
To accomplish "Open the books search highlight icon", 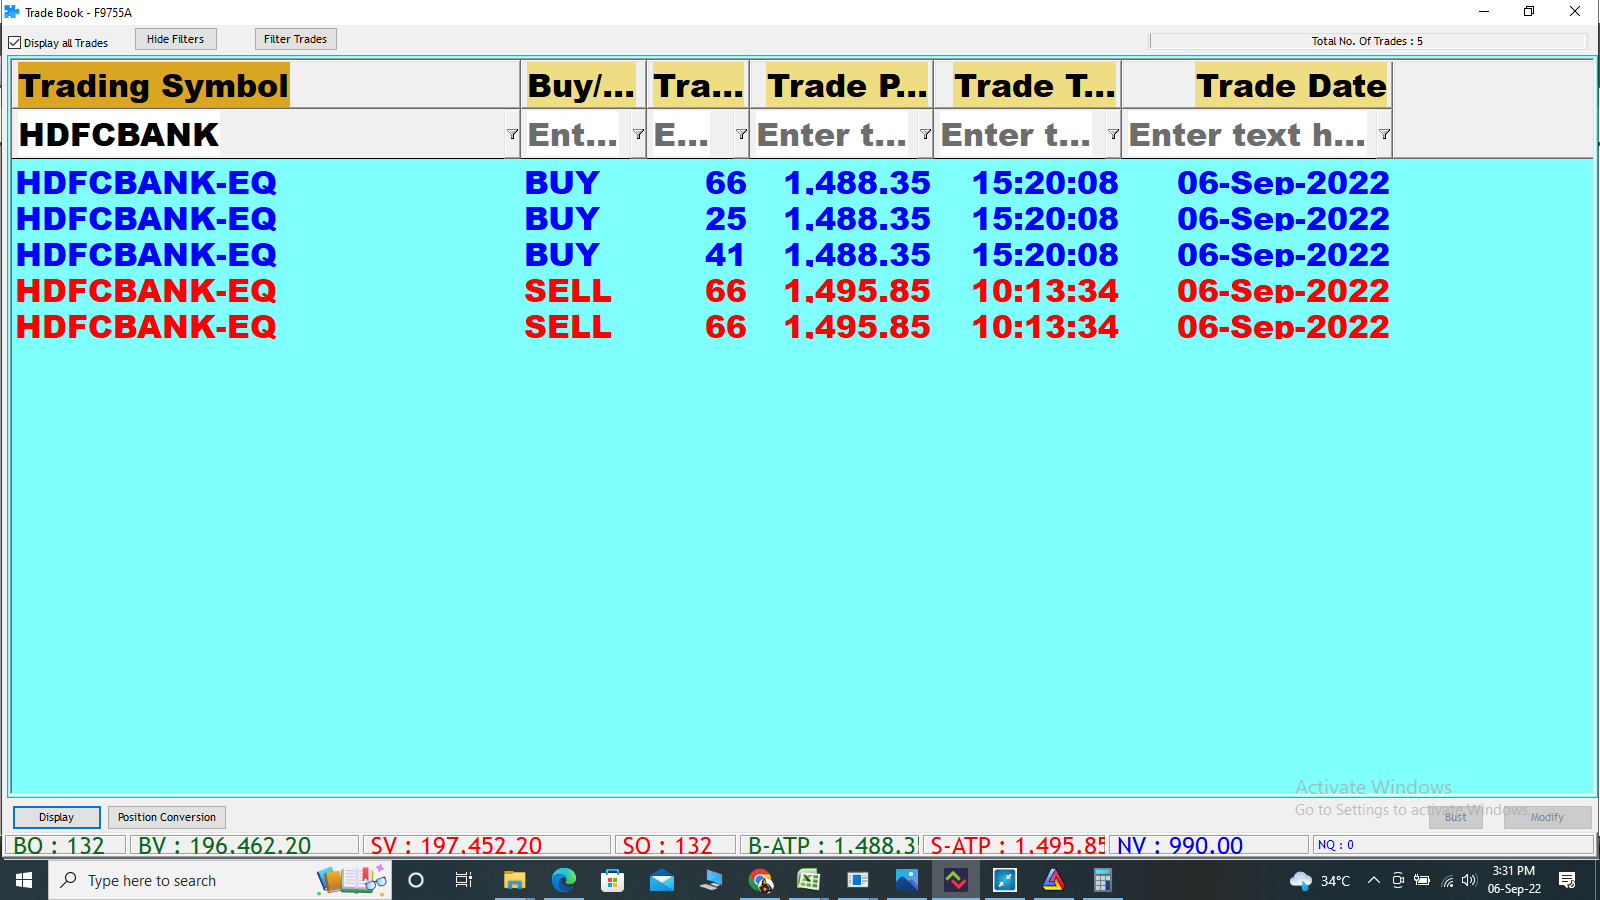I will coord(352,880).
